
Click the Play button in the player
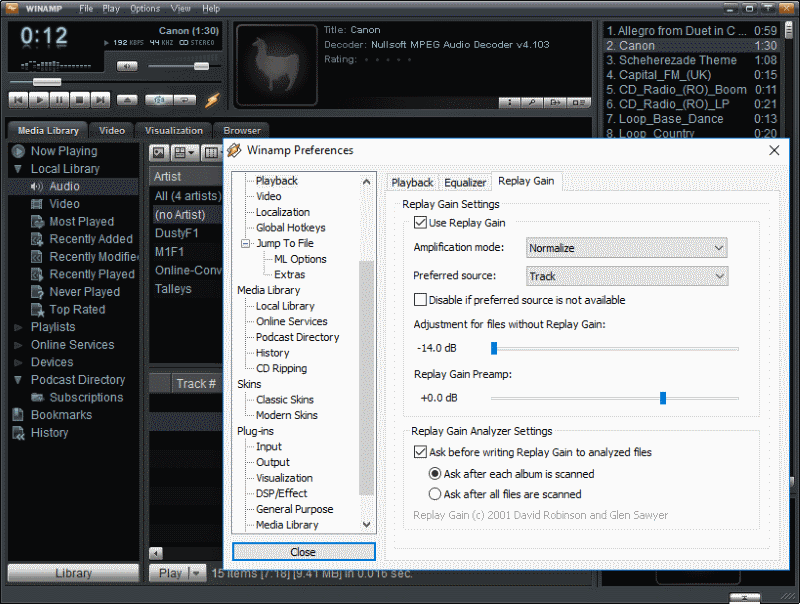click(x=39, y=99)
